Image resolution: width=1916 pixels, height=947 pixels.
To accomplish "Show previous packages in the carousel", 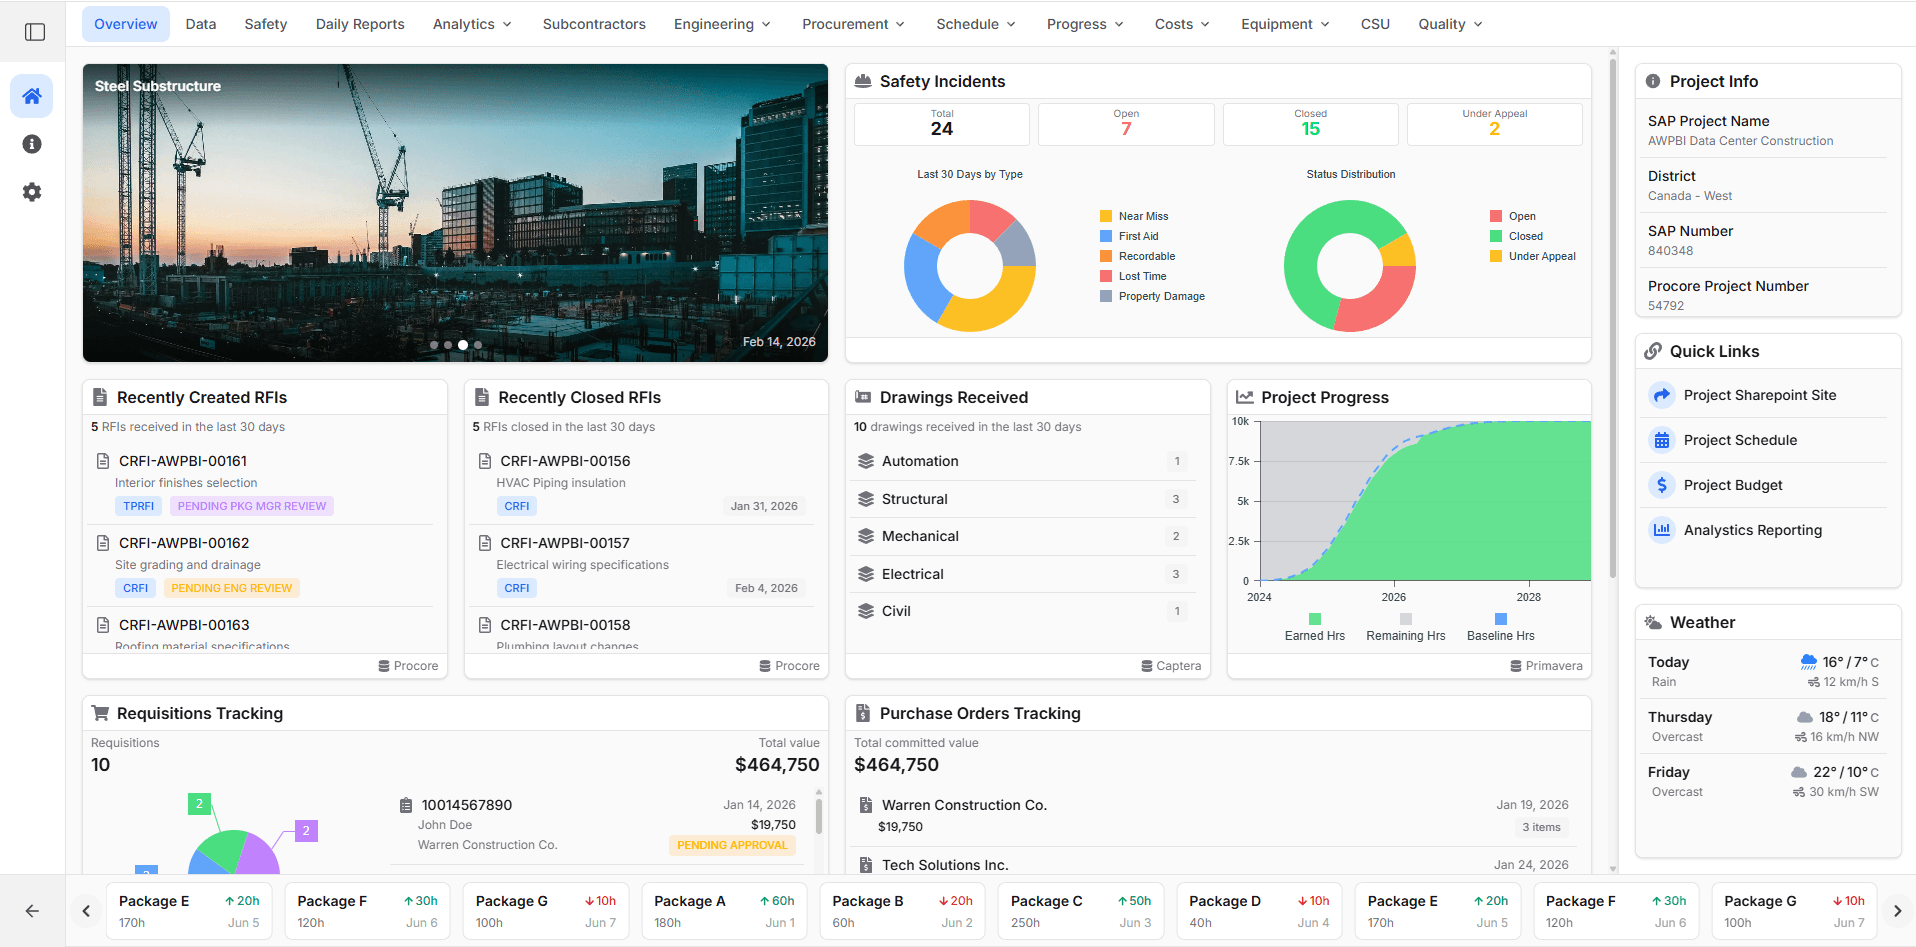I will [x=86, y=911].
